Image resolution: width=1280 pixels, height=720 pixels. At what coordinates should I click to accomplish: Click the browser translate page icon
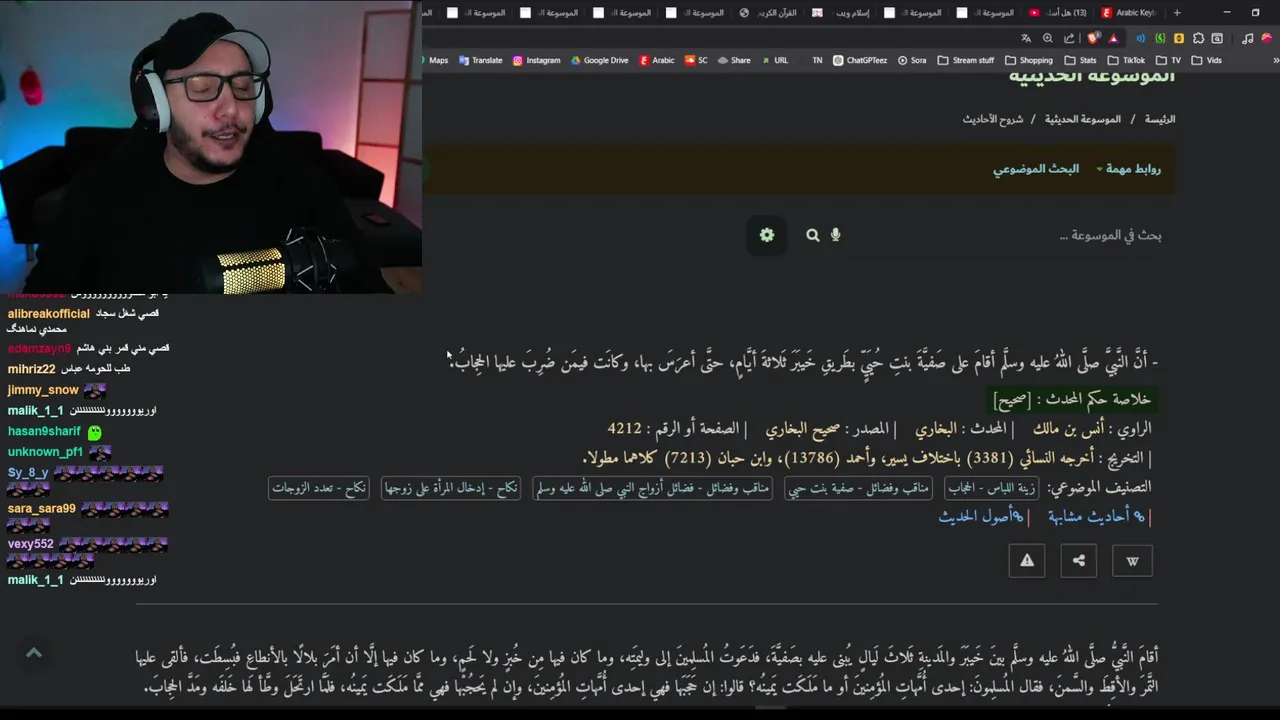[1025, 38]
